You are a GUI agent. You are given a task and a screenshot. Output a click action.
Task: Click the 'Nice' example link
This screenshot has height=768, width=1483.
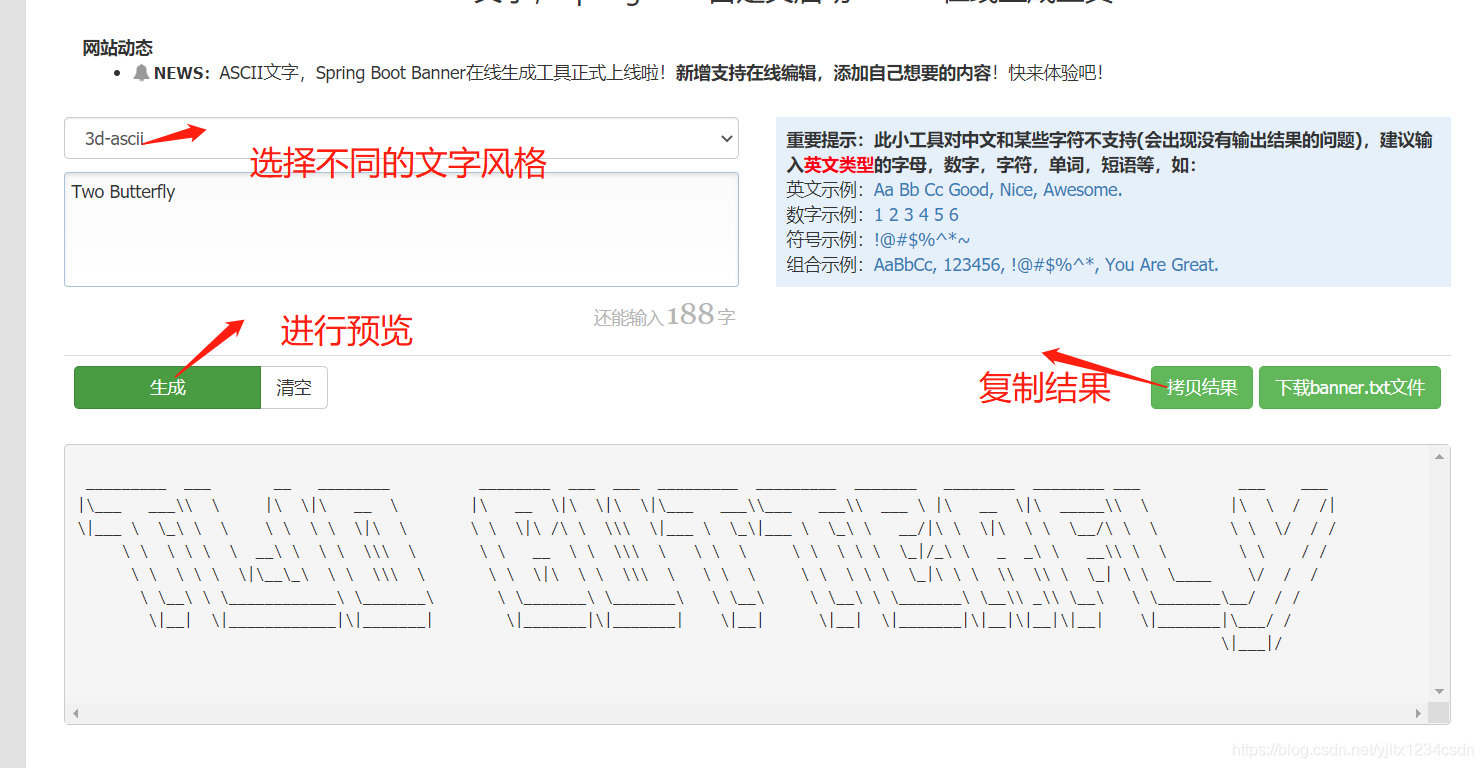(x=1016, y=190)
